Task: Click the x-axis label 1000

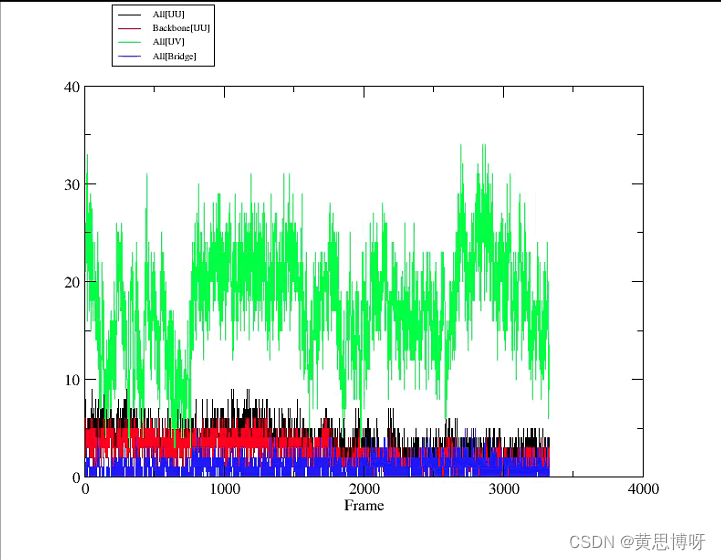Action: pyautogui.click(x=224, y=489)
